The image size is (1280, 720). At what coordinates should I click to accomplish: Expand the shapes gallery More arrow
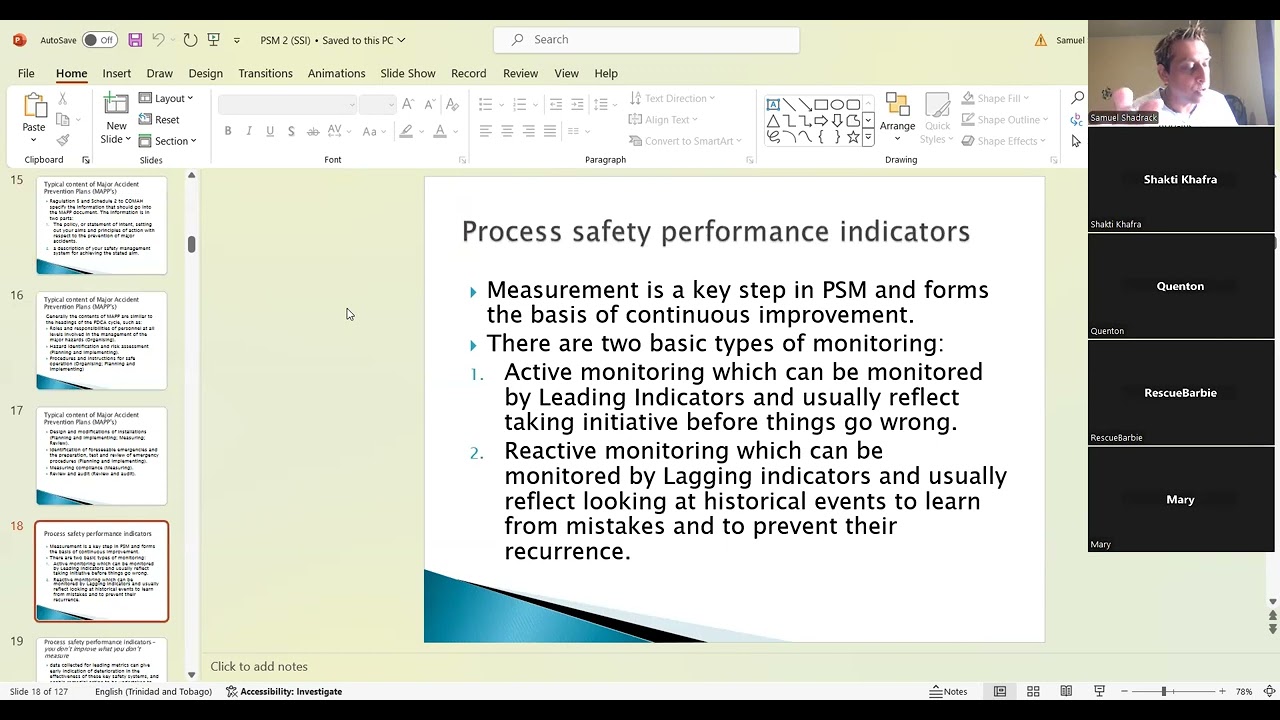click(868, 138)
